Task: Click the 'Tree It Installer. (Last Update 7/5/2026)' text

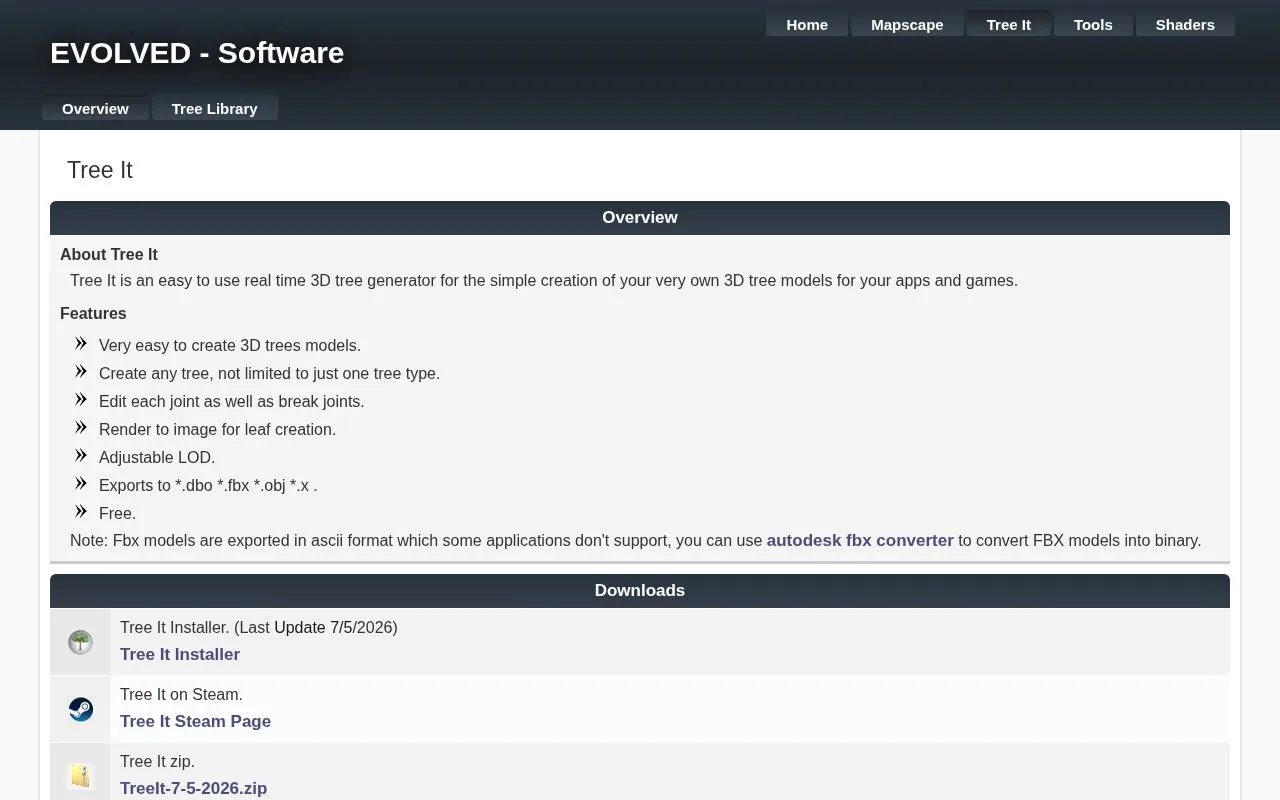Action: (259, 627)
